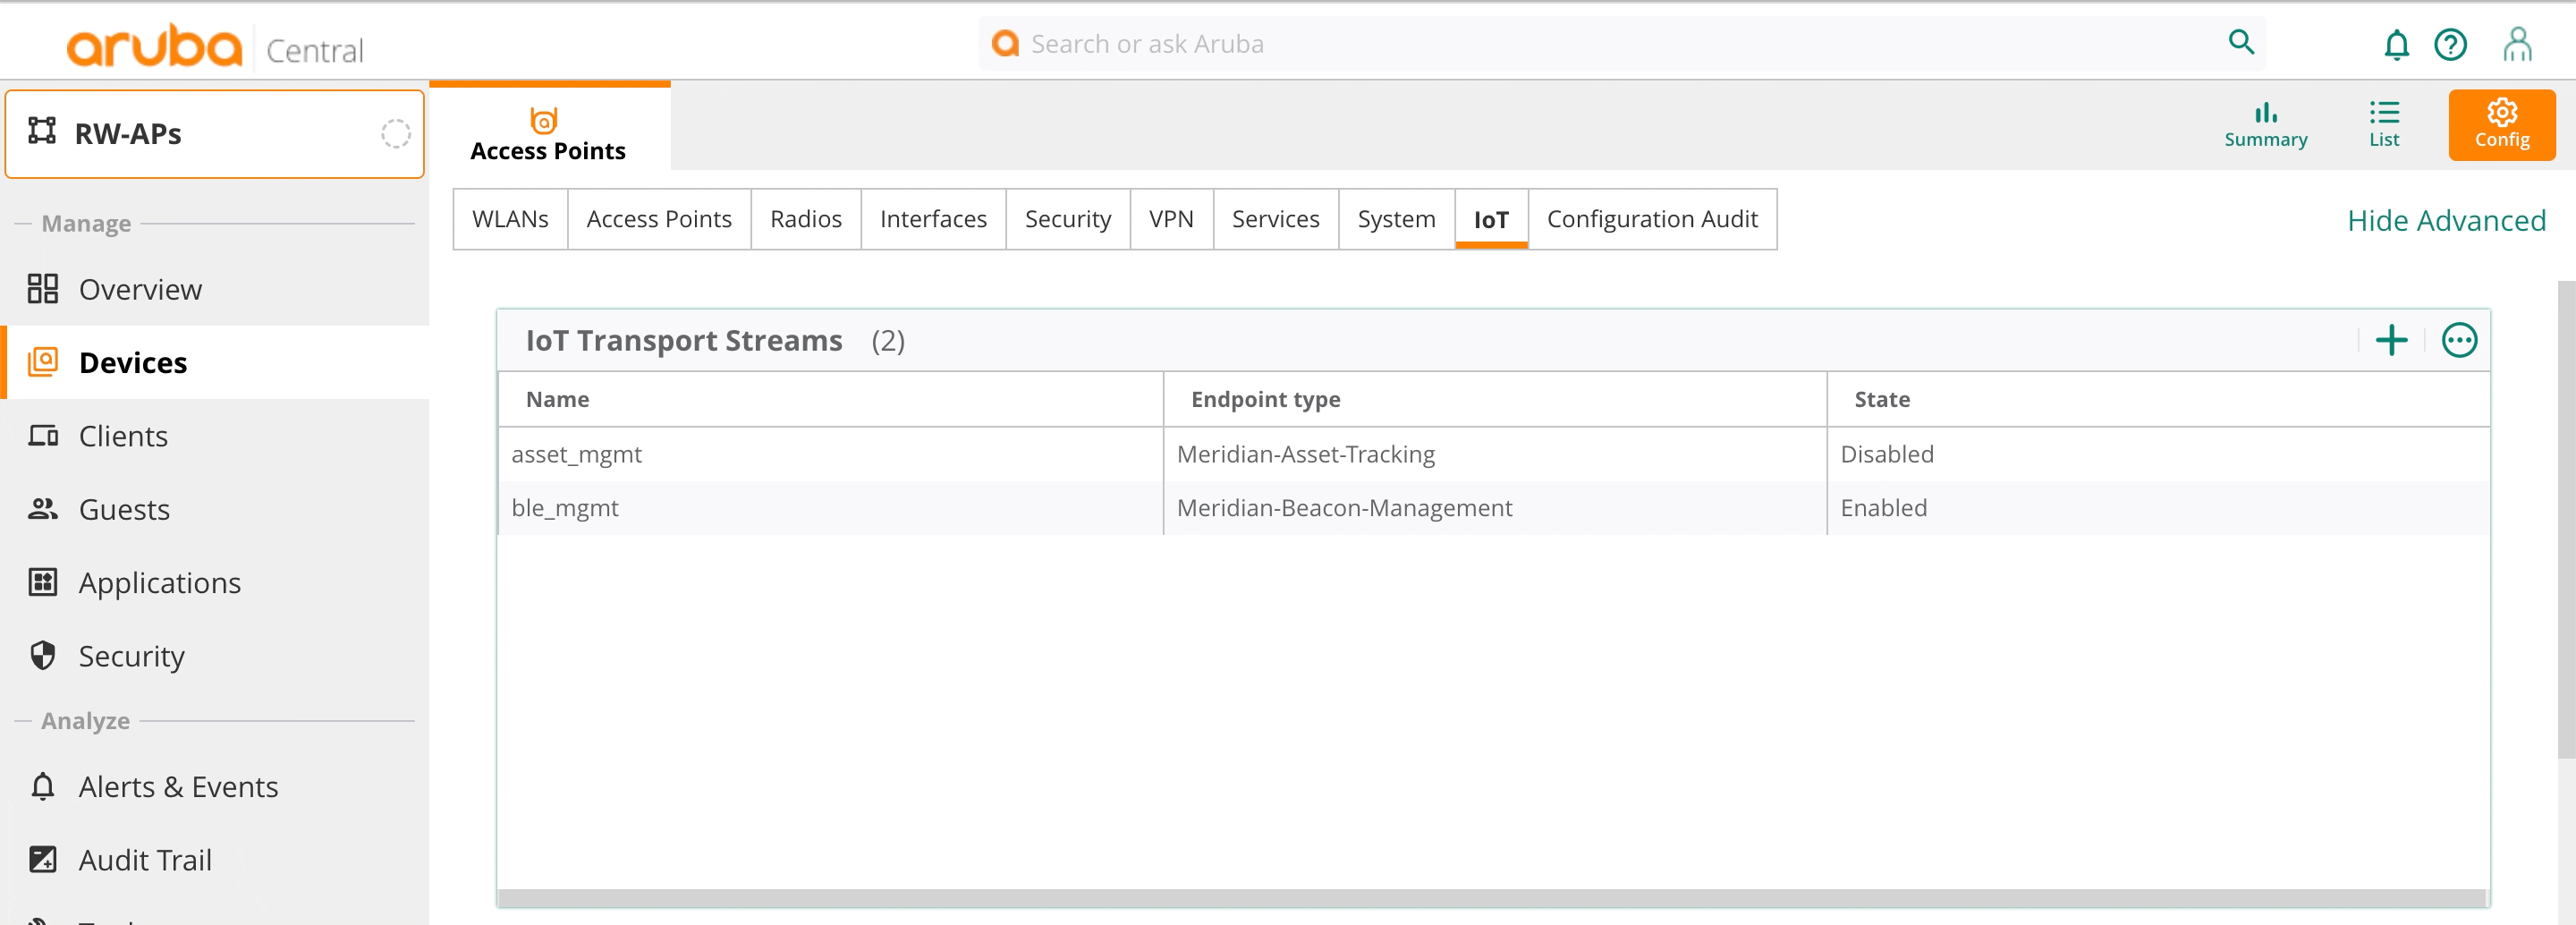
Task: Click the Devices sidebar icon
Action: click(x=42, y=362)
